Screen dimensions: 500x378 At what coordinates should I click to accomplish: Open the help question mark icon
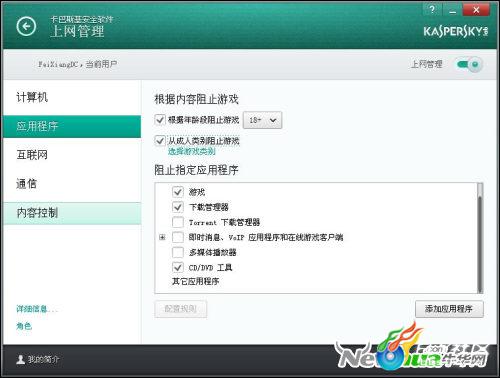tap(432, 9)
